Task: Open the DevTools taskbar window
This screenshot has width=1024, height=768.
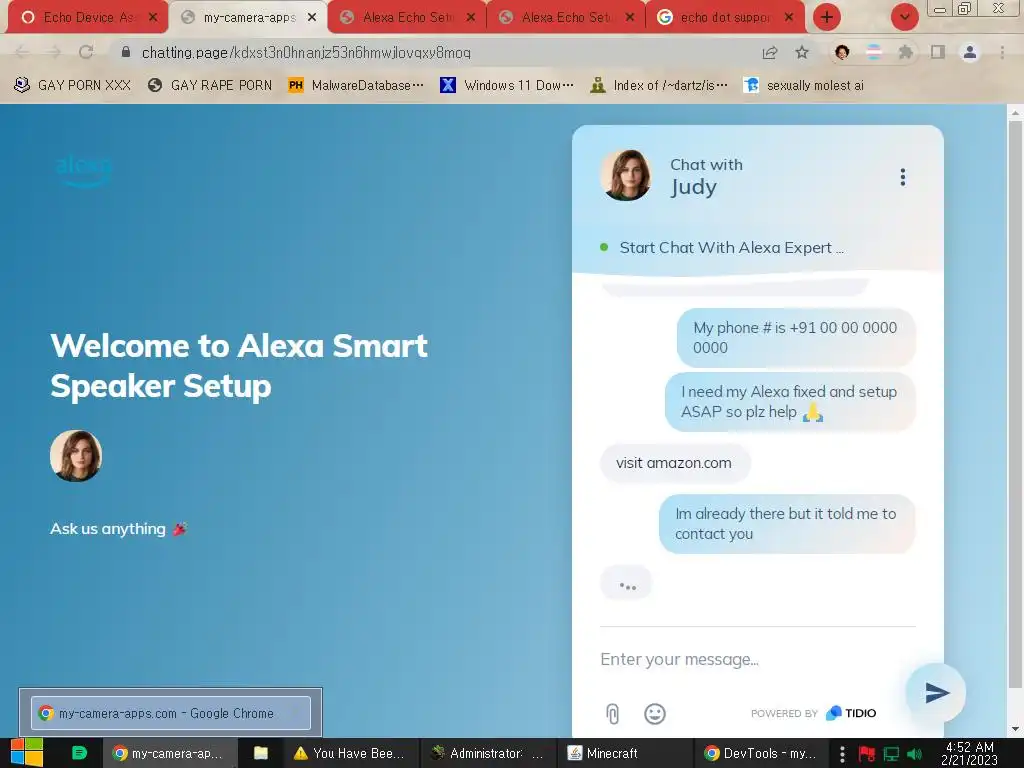Action: [760, 753]
